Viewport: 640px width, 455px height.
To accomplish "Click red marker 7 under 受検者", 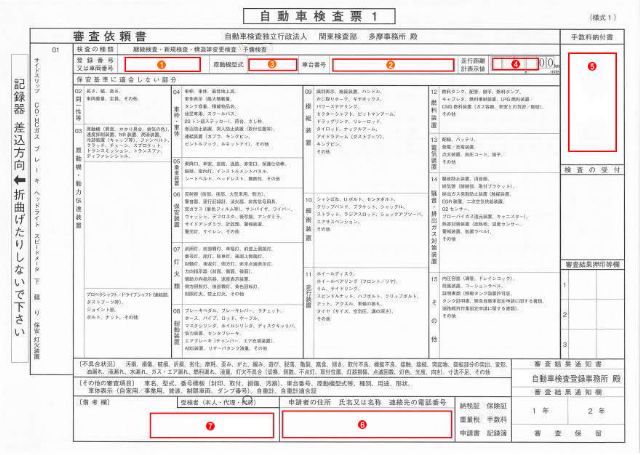I will 210,426.
